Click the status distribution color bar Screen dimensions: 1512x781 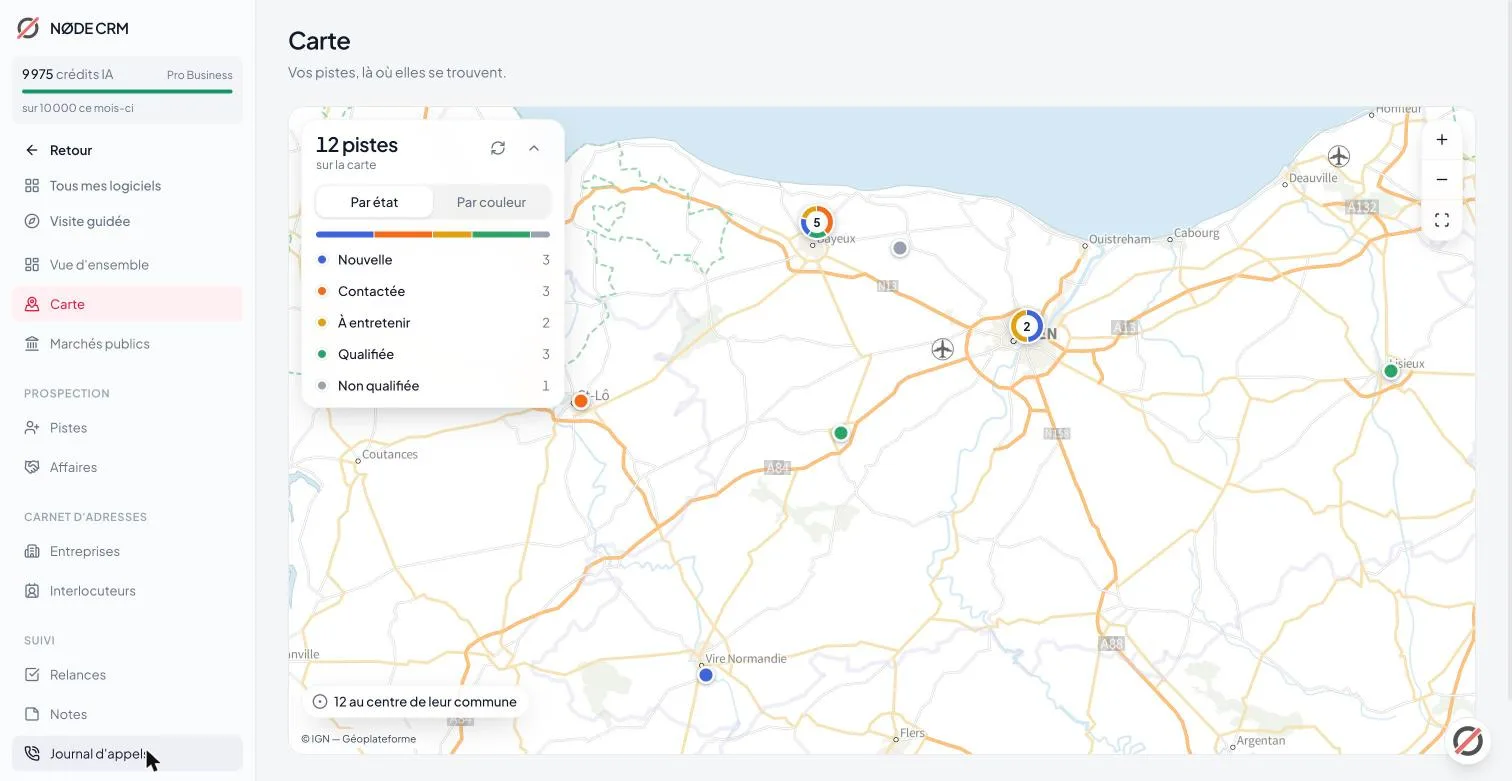point(433,235)
